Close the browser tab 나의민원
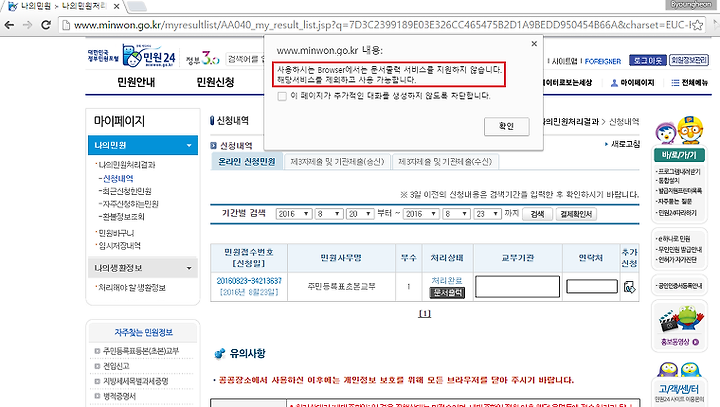Image resolution: width=720 pixels, height=407 pixels. 117,6
